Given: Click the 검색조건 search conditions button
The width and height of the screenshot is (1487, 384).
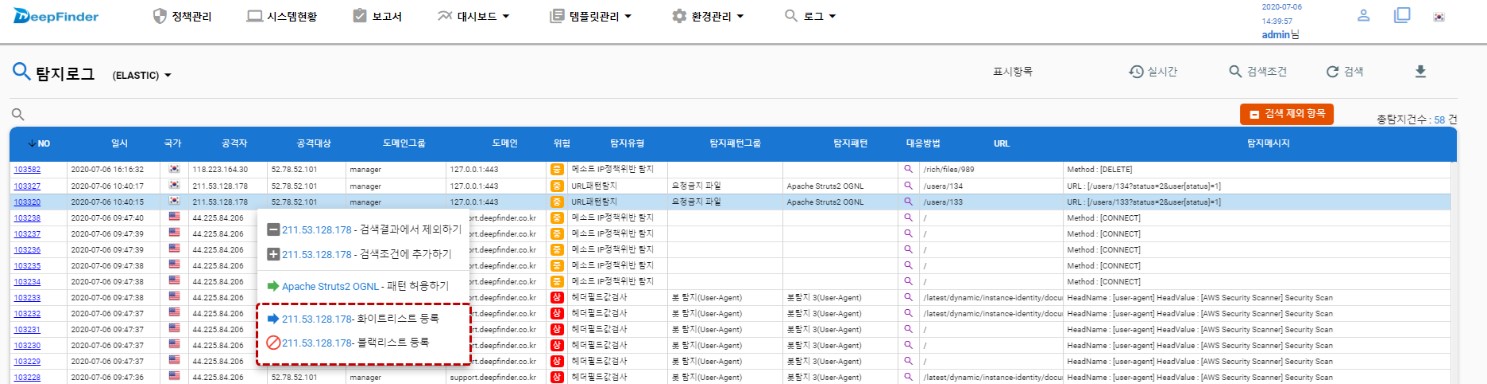Looking at the screenshot, I should click(x=1258, y=72).
